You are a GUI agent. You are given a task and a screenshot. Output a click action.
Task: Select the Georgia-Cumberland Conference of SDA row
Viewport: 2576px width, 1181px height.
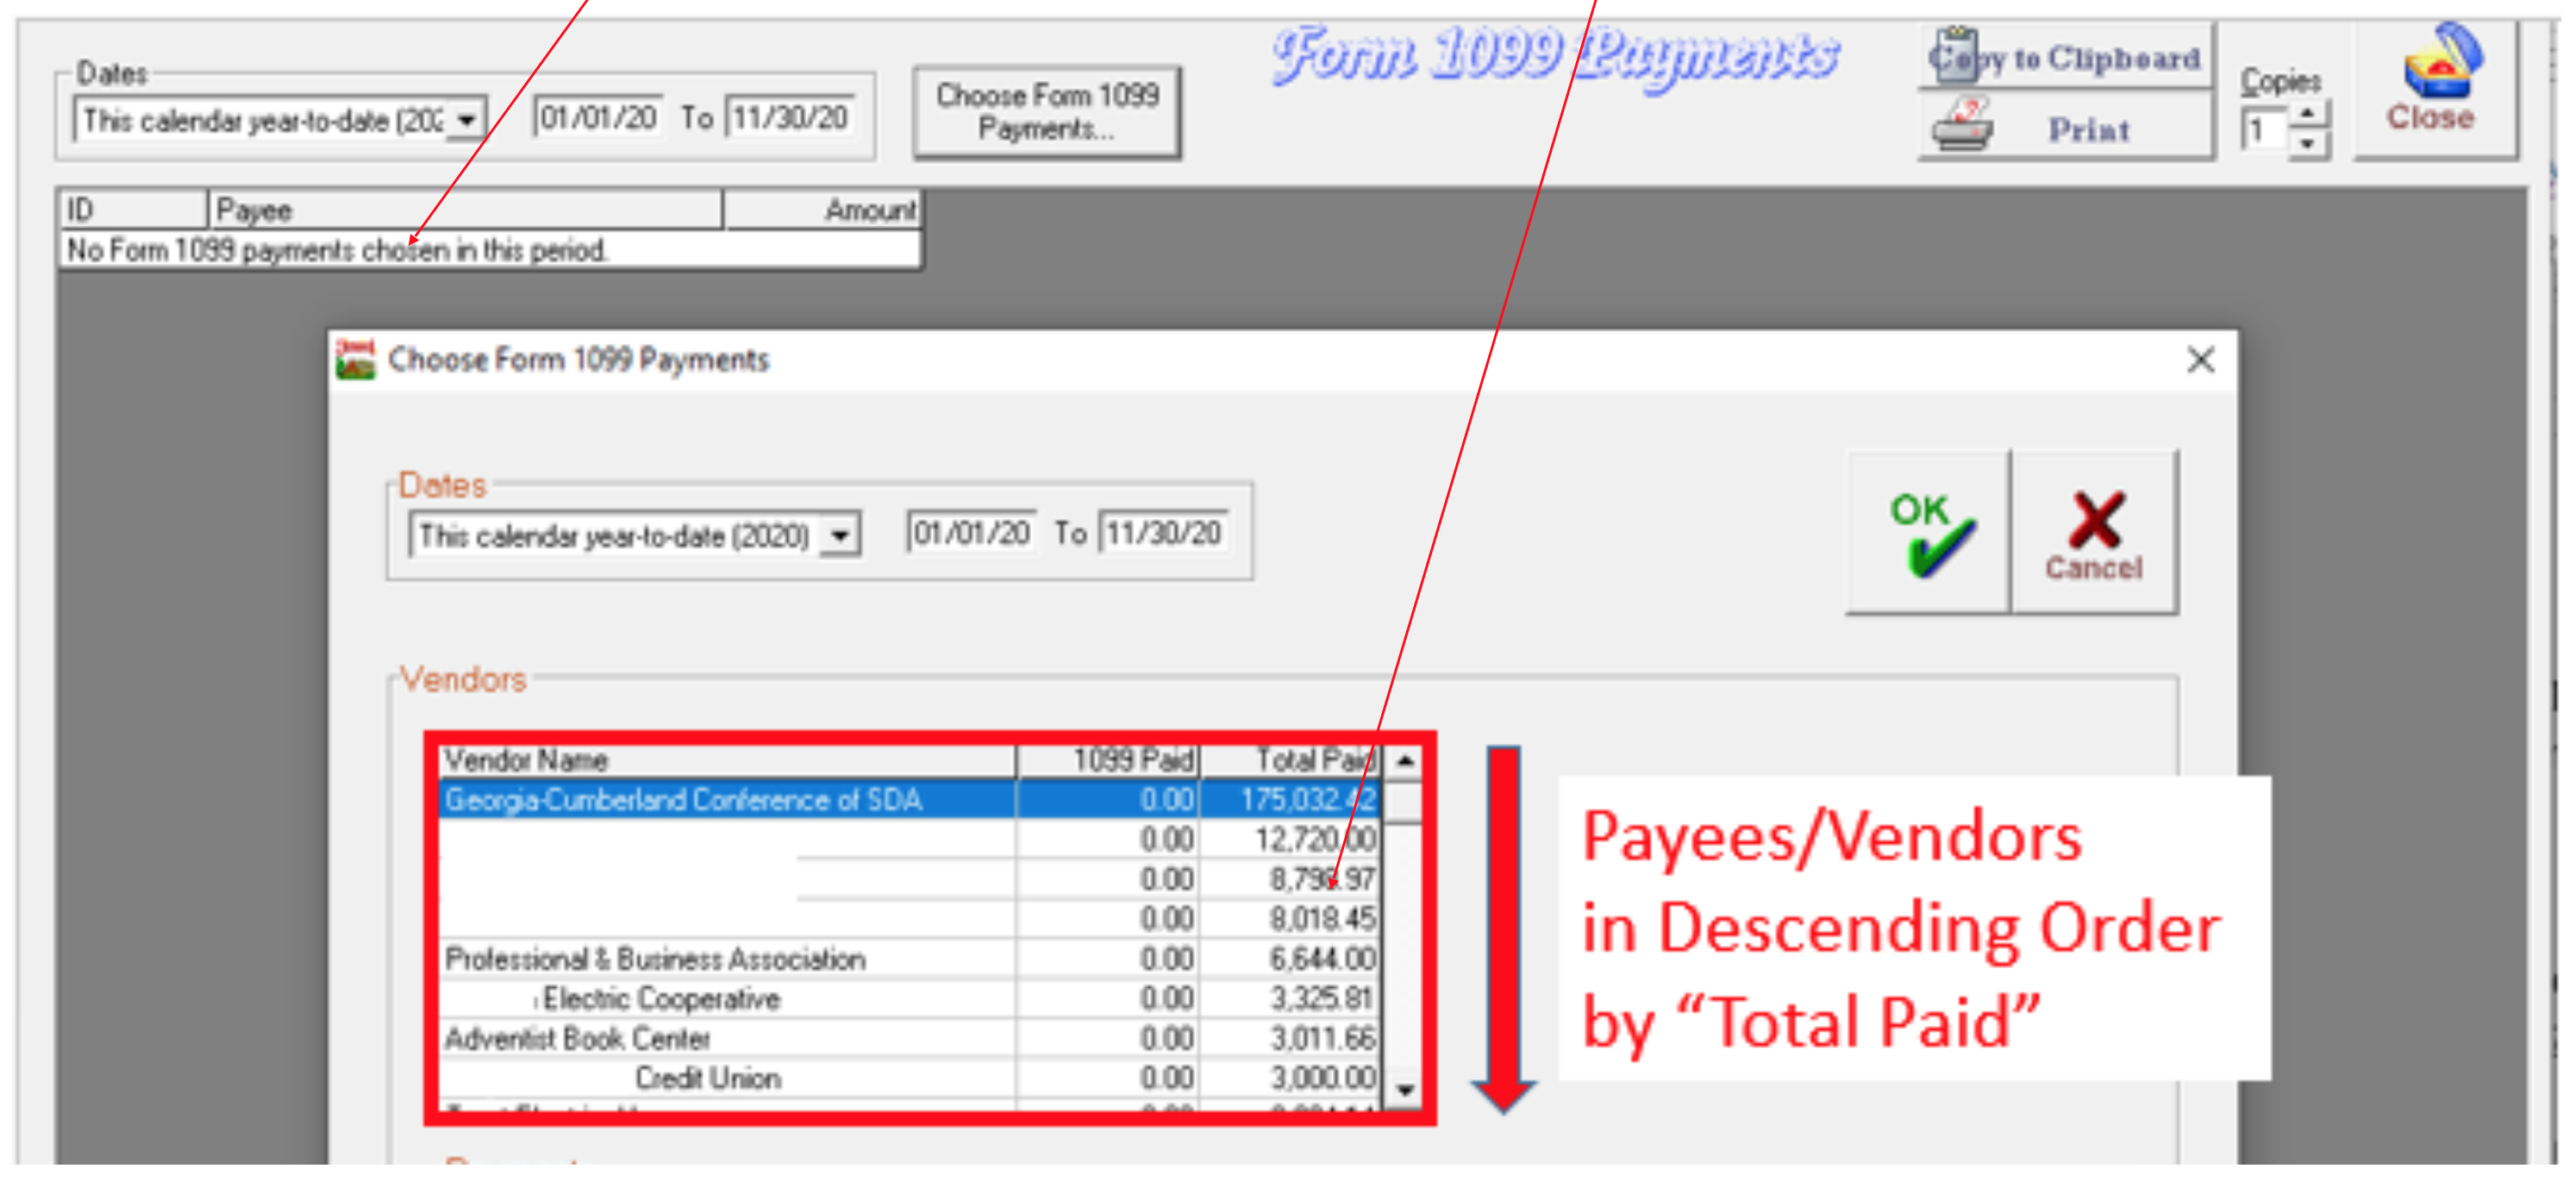684,800
